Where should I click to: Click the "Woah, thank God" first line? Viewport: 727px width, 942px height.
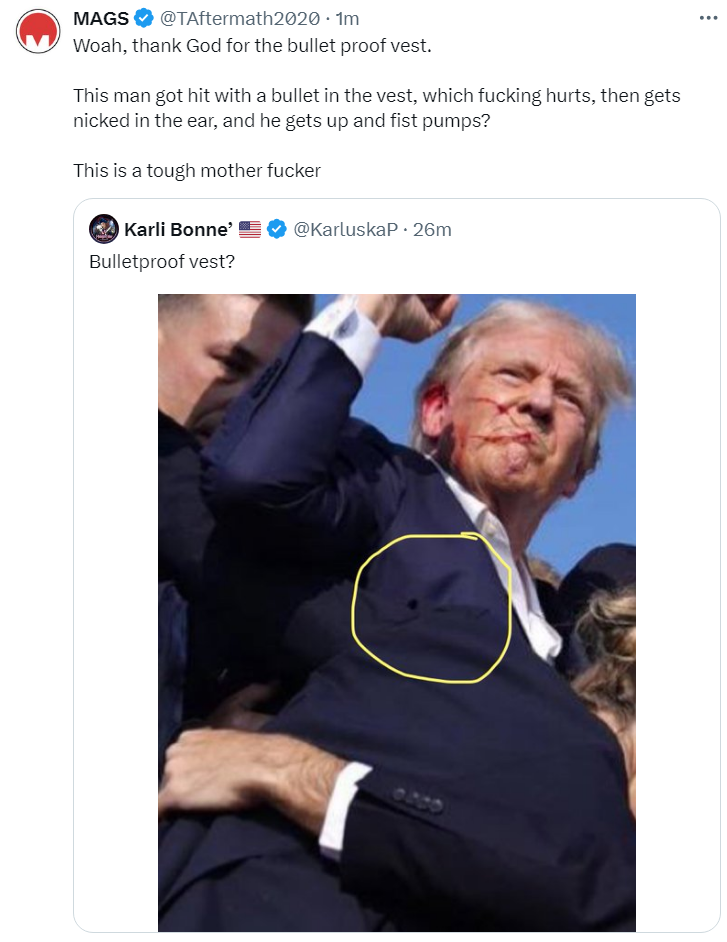[252, 46]
